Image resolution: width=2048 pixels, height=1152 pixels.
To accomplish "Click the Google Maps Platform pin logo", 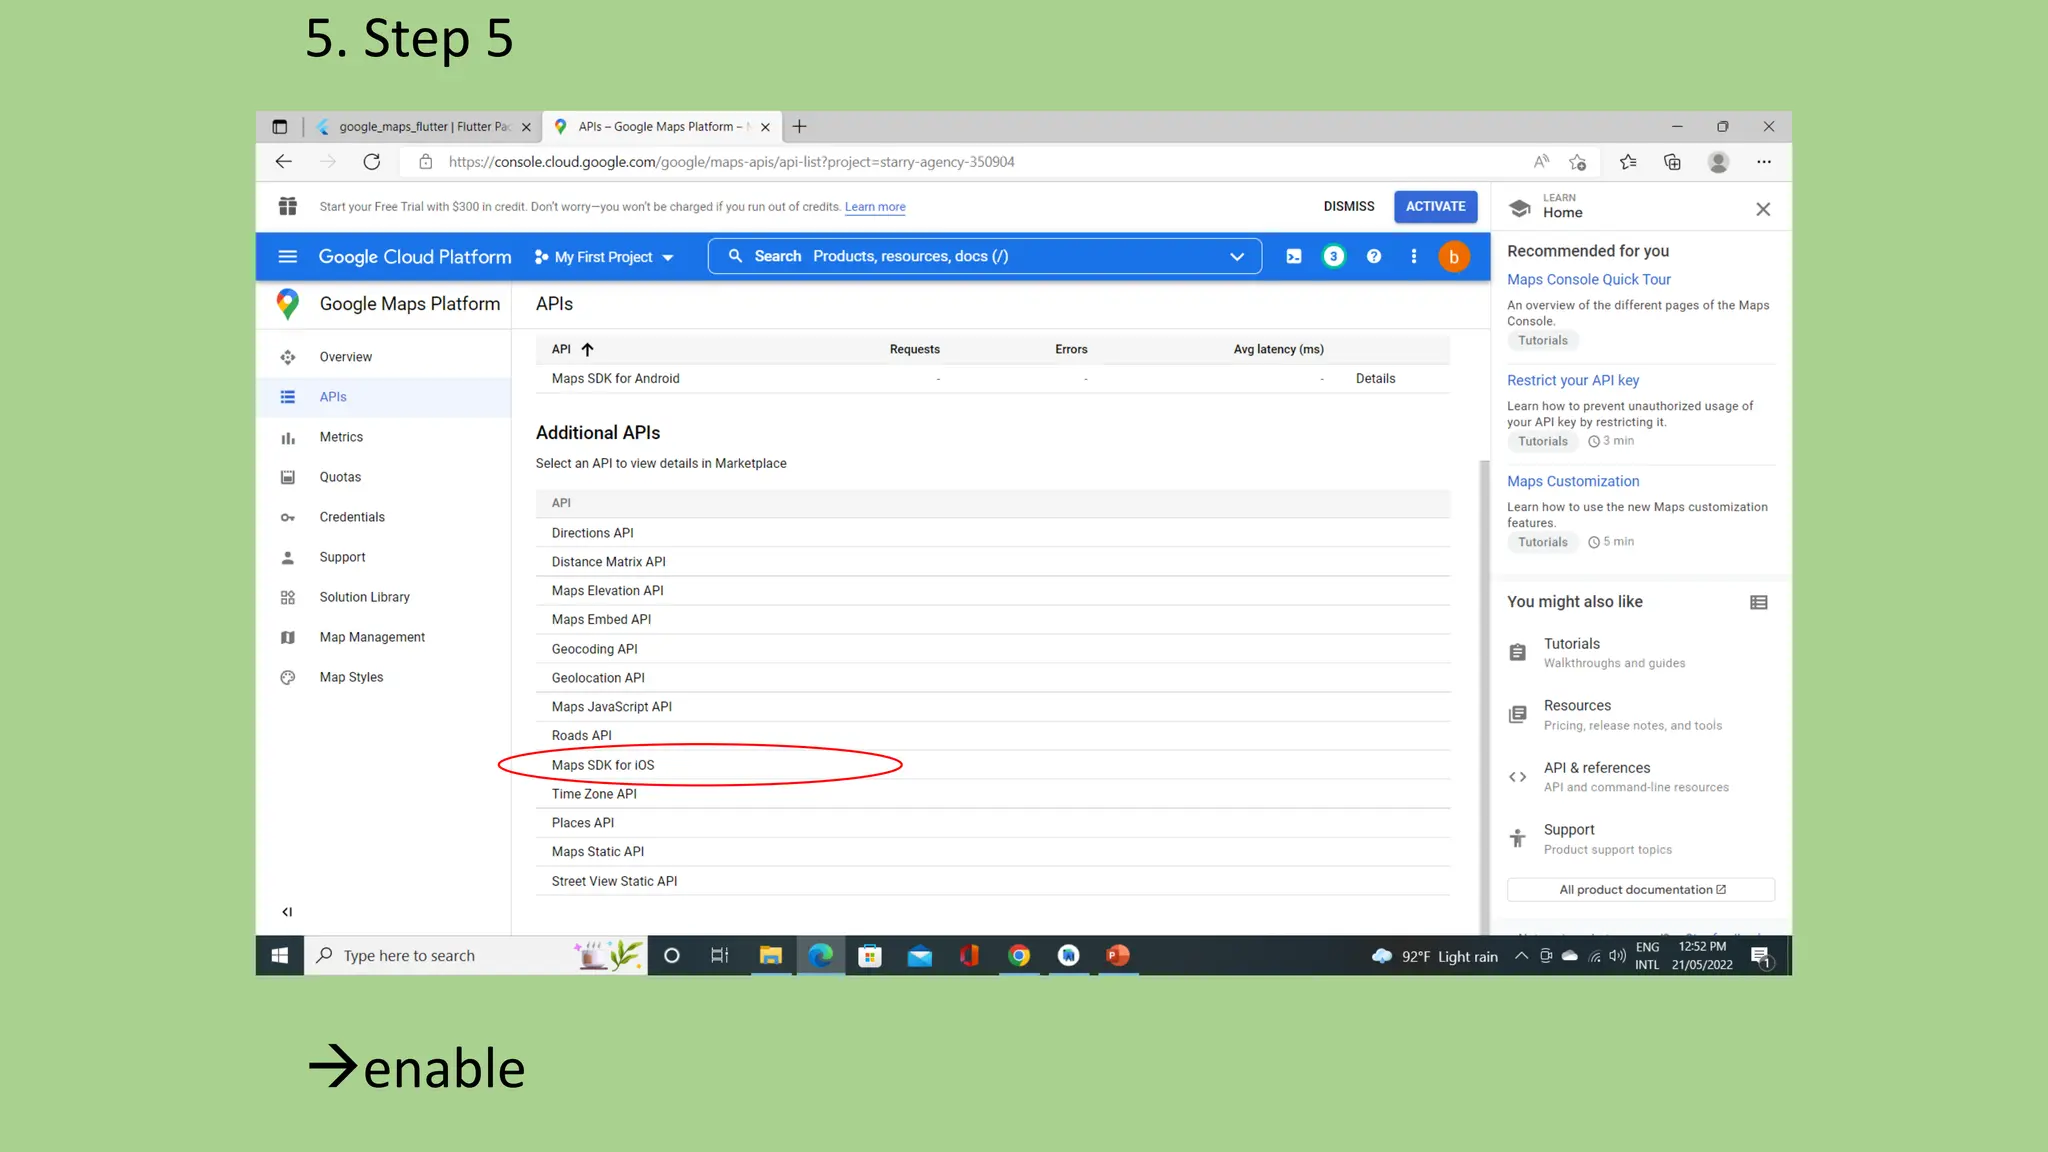I will pos(288,304).
